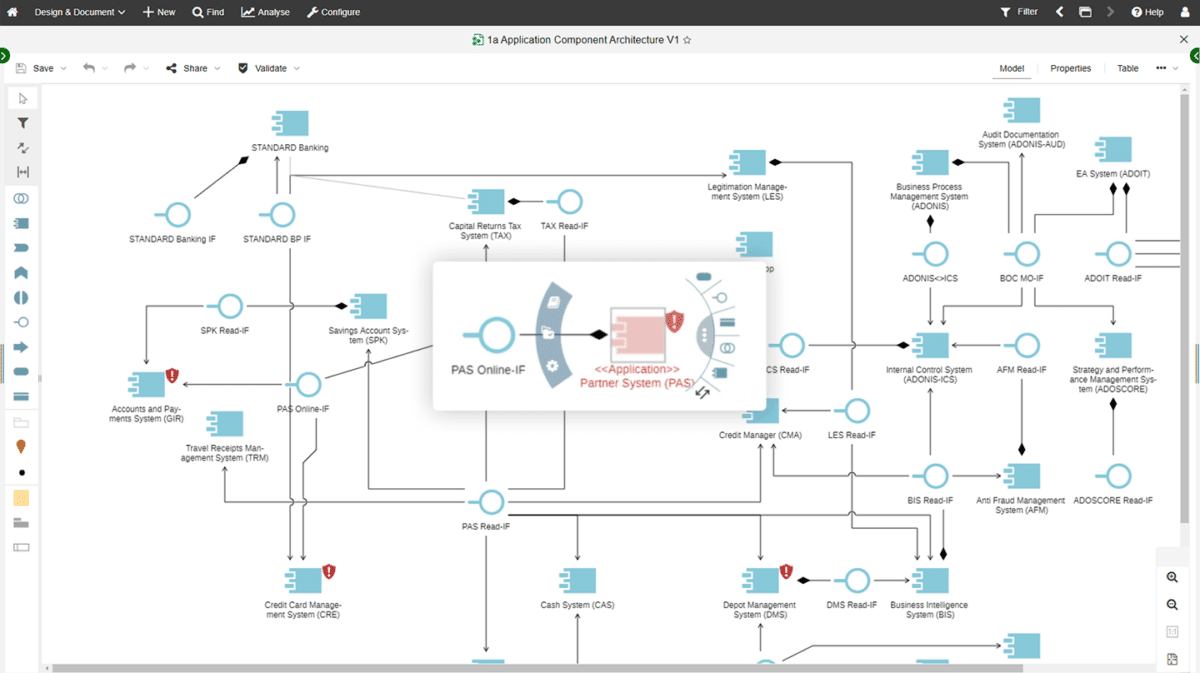Select the pointer selection tool

tap(21, 97)
